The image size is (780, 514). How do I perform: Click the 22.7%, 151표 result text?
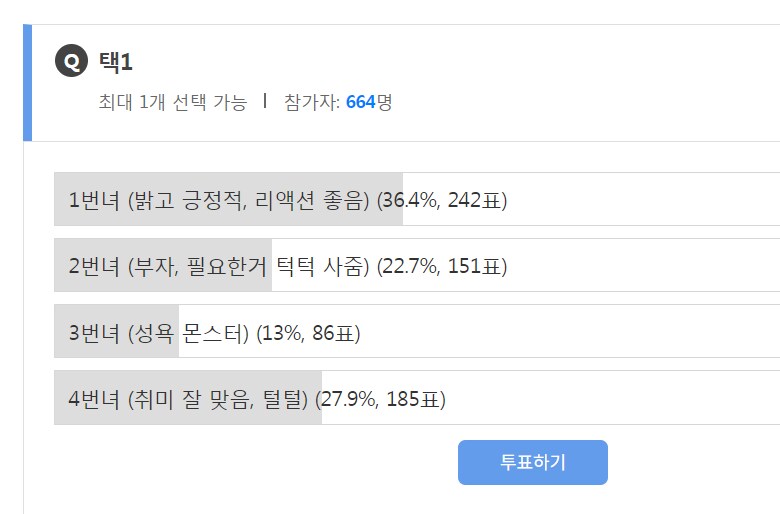tap(442, 266)
